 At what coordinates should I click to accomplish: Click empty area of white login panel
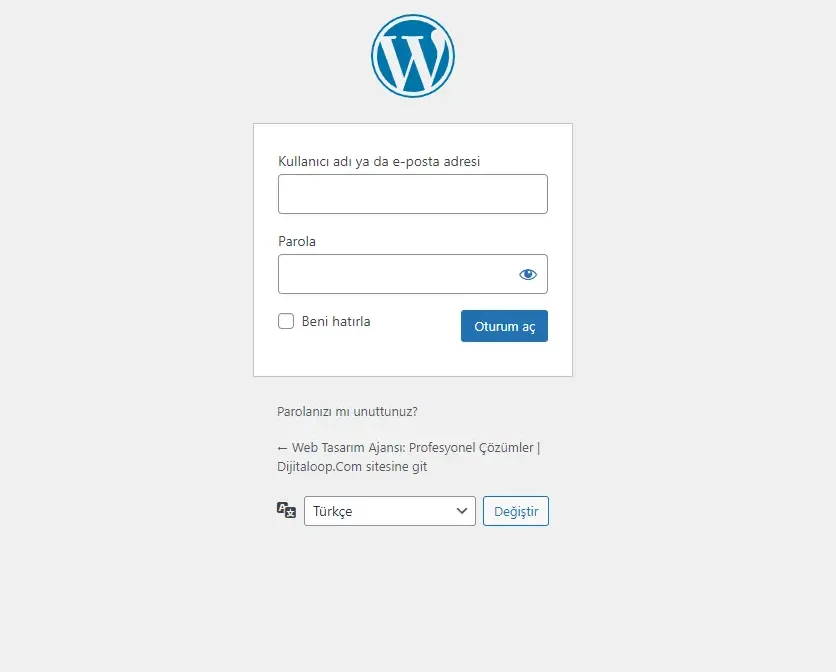[x=413, y=357]
